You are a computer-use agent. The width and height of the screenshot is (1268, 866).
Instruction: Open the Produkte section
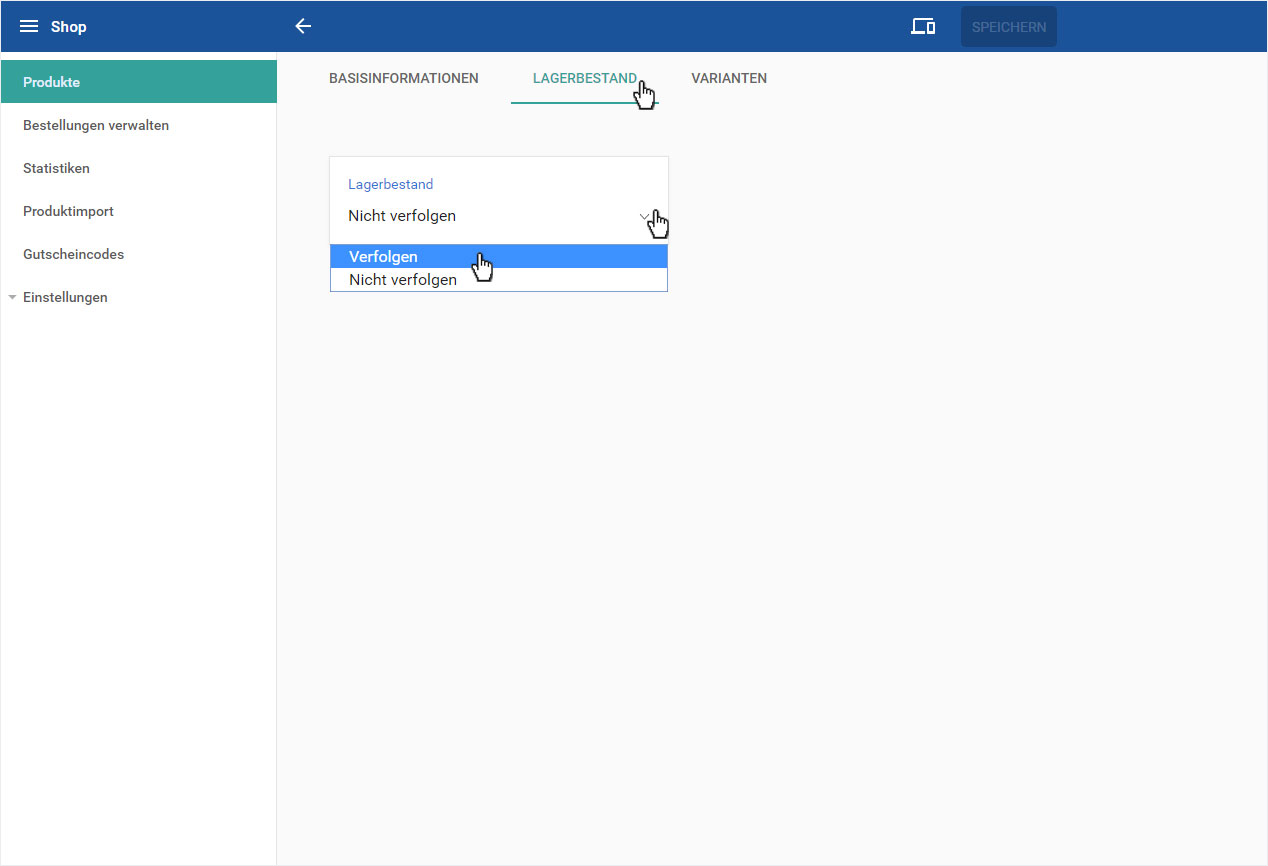(139, 82)
